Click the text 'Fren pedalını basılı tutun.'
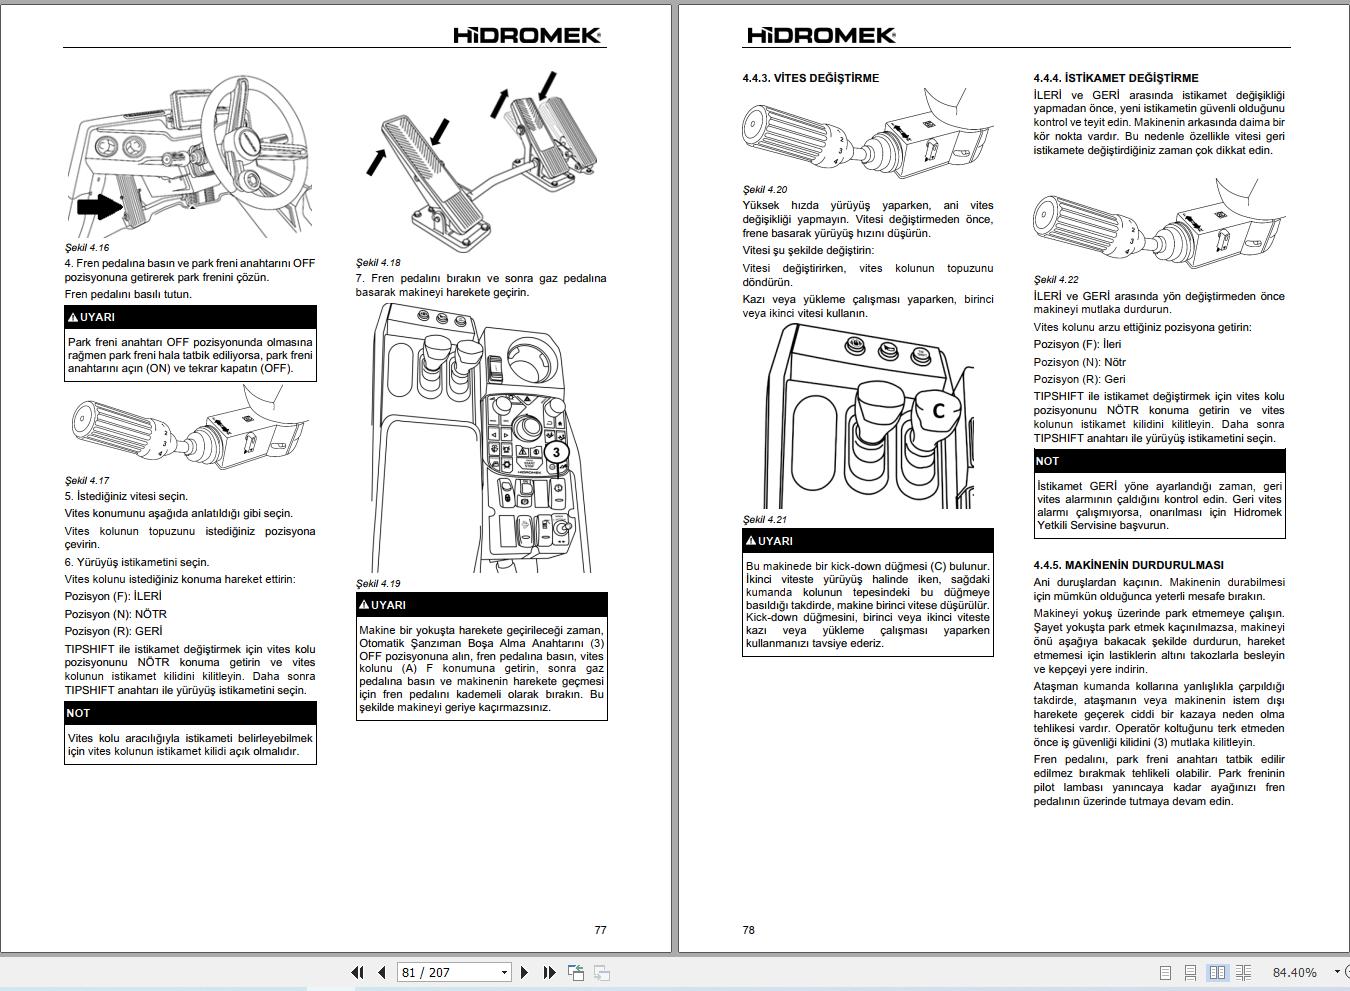The width and height of the screenshot is (1350, 991). (128, 294)
